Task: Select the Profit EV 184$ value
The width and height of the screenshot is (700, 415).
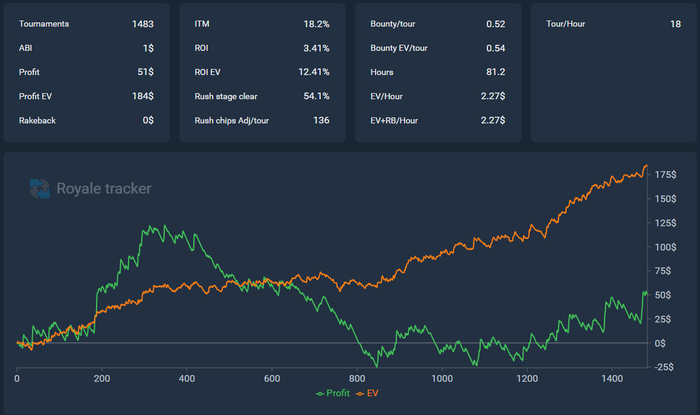Action: pos(141,96)
